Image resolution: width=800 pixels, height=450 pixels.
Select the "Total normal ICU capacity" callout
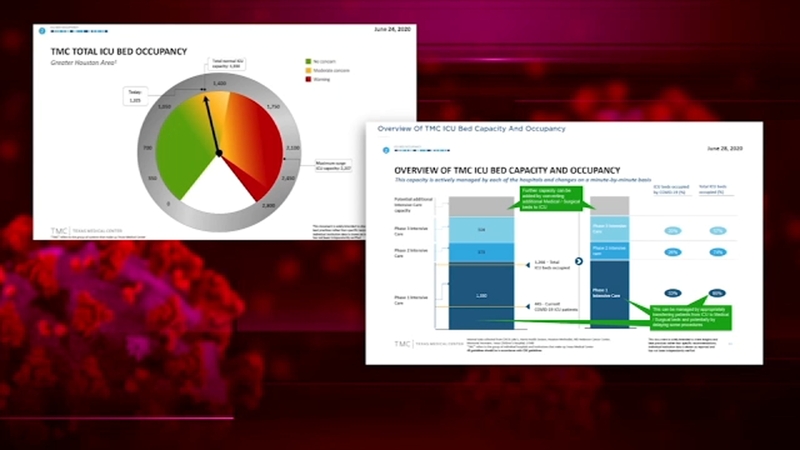[x=225, y=63]
